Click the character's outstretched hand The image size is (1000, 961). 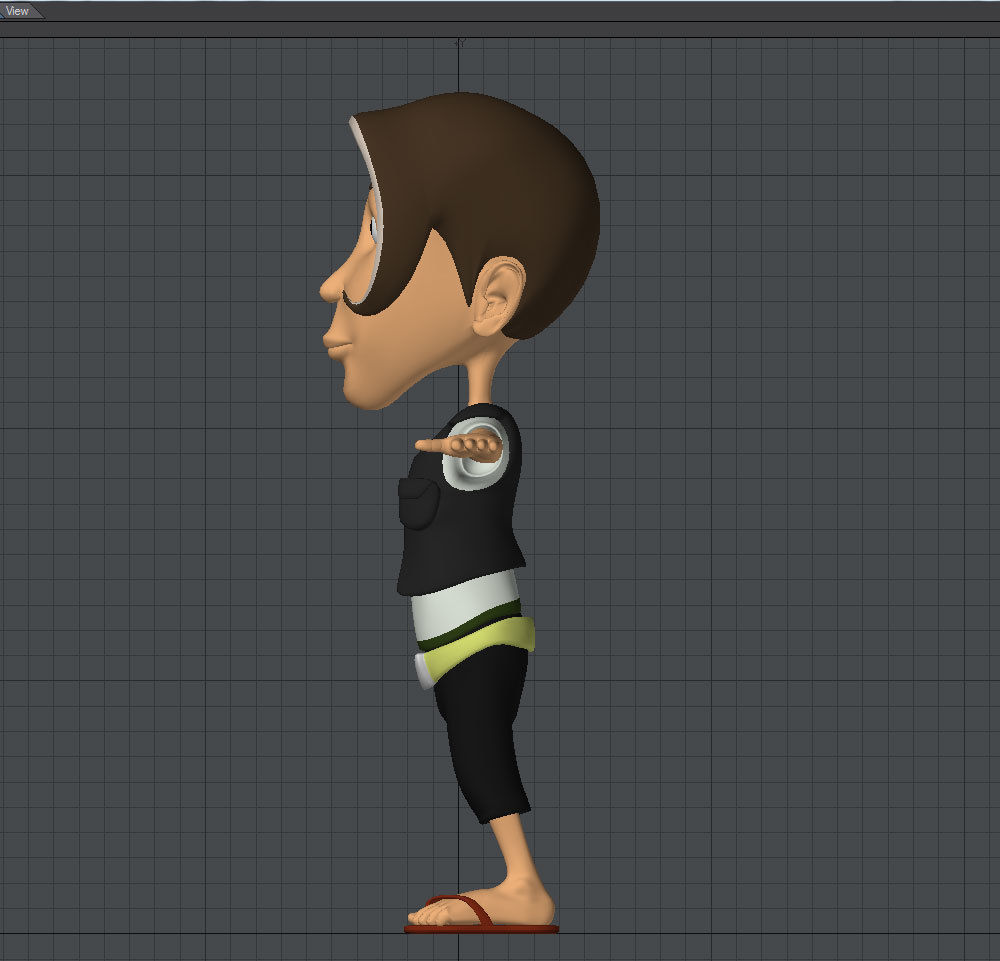click(459, 445)
